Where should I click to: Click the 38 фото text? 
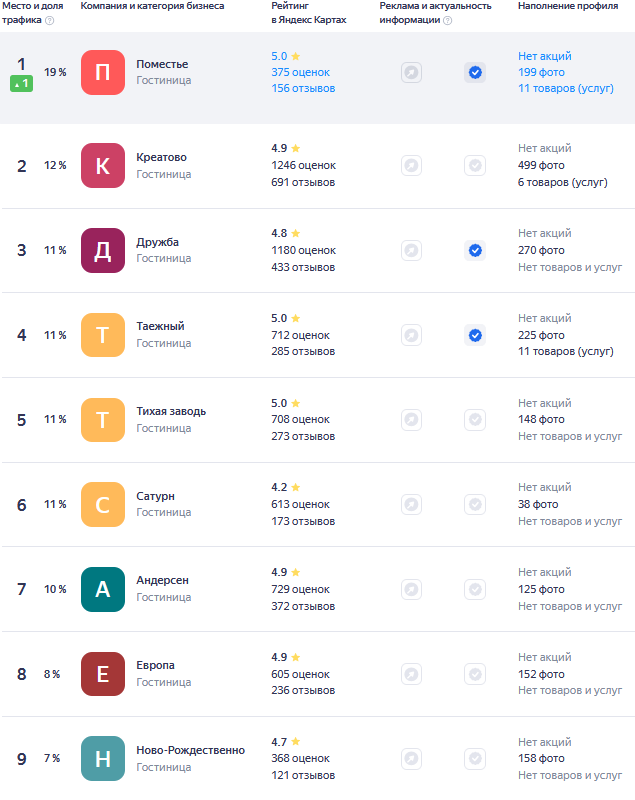(x=538, y=504)
